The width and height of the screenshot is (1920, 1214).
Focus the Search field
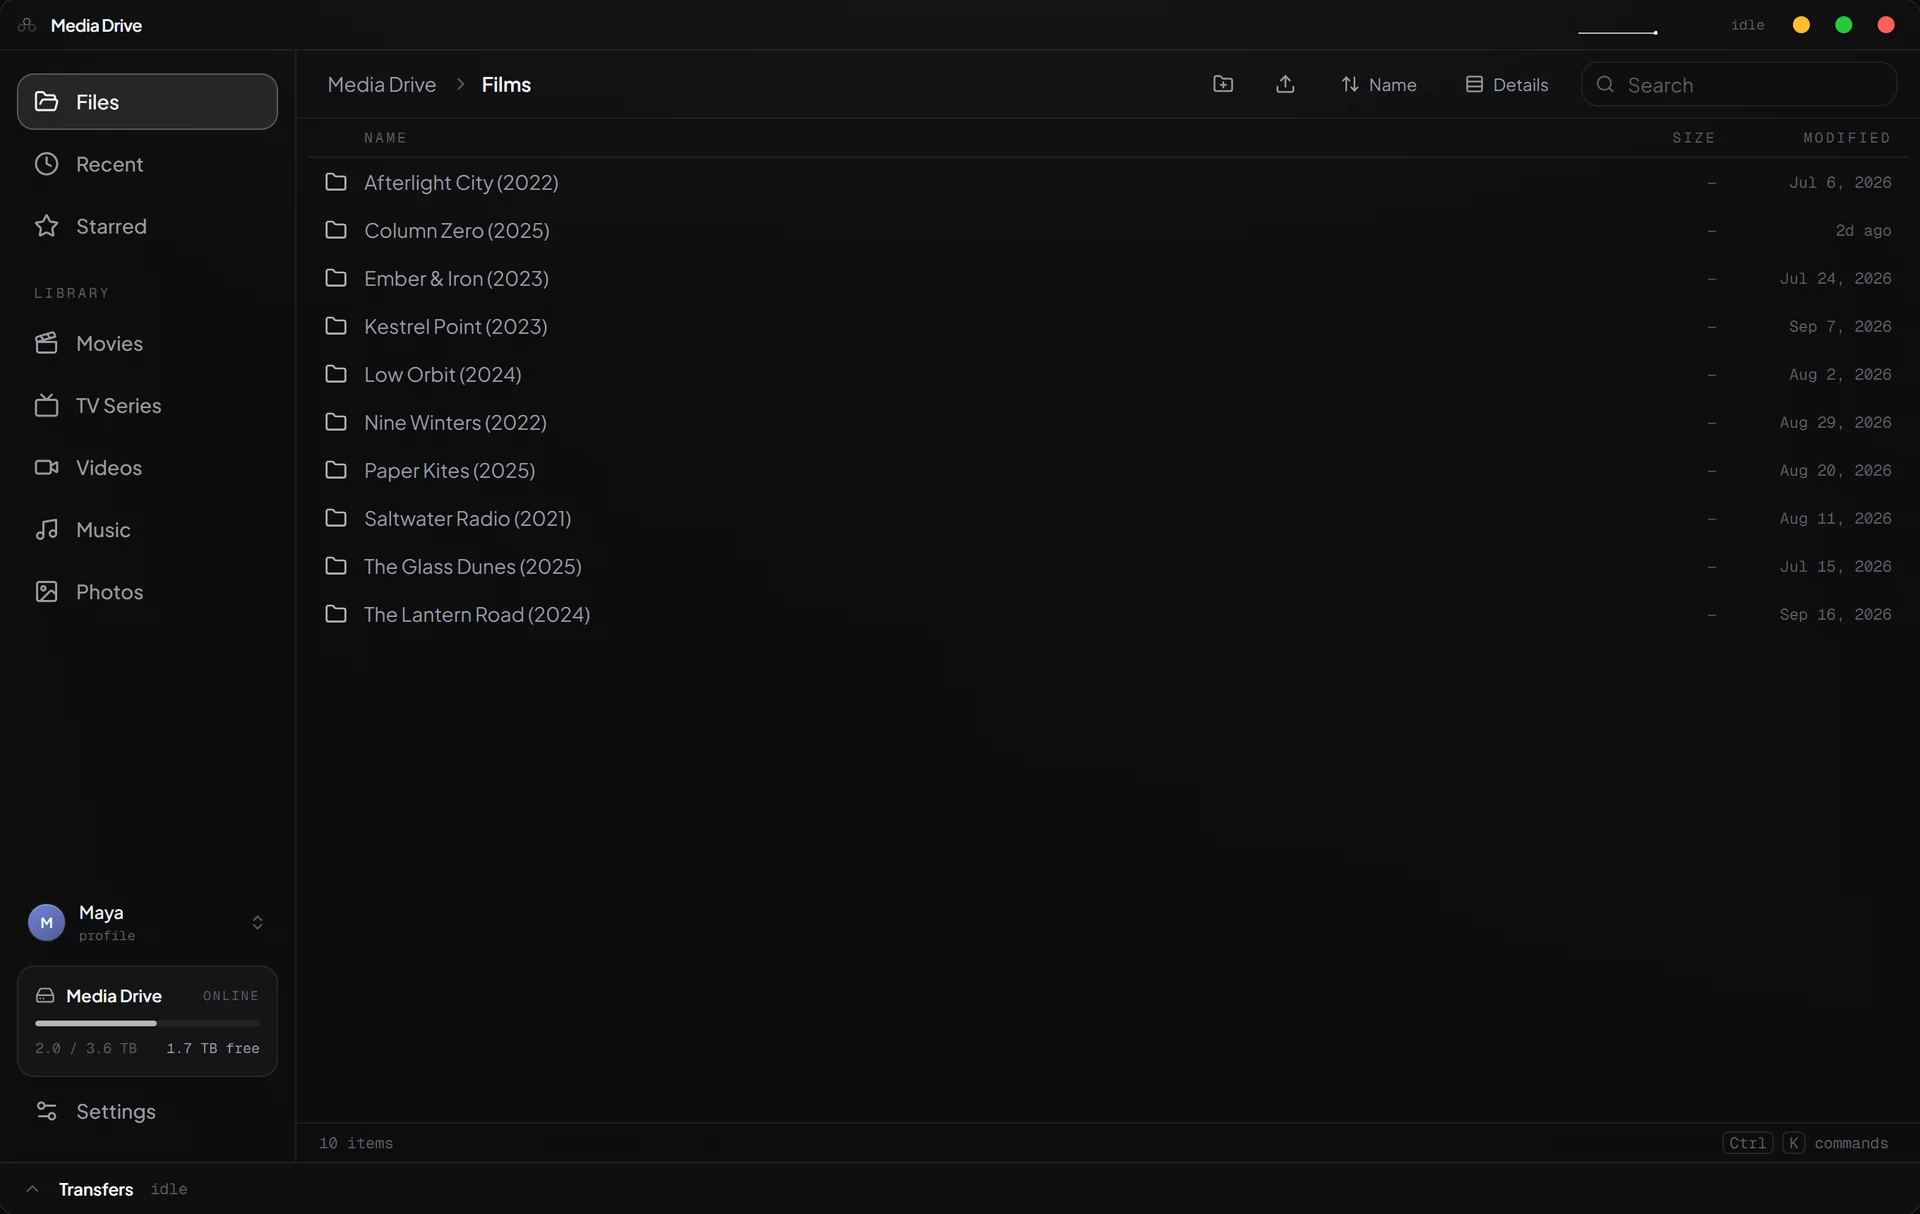point(1738,84)
